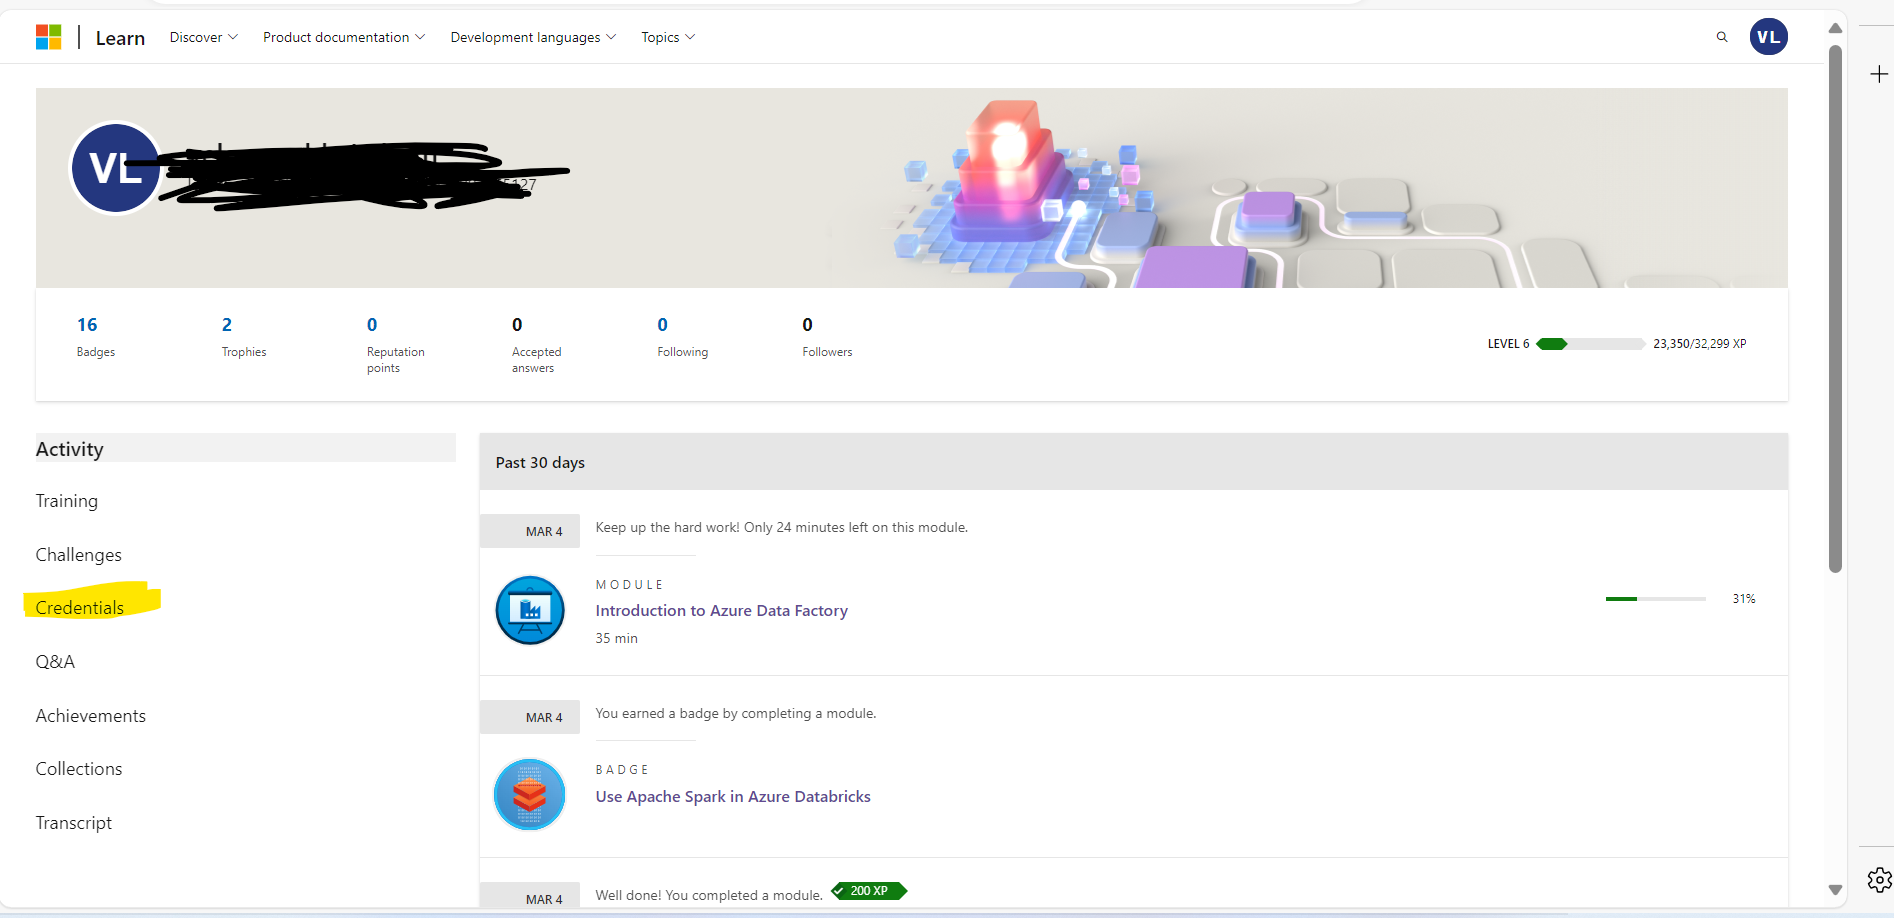Expand the Product documentation dropdown
Screen dimensions: 1894x918
point(344,37)
